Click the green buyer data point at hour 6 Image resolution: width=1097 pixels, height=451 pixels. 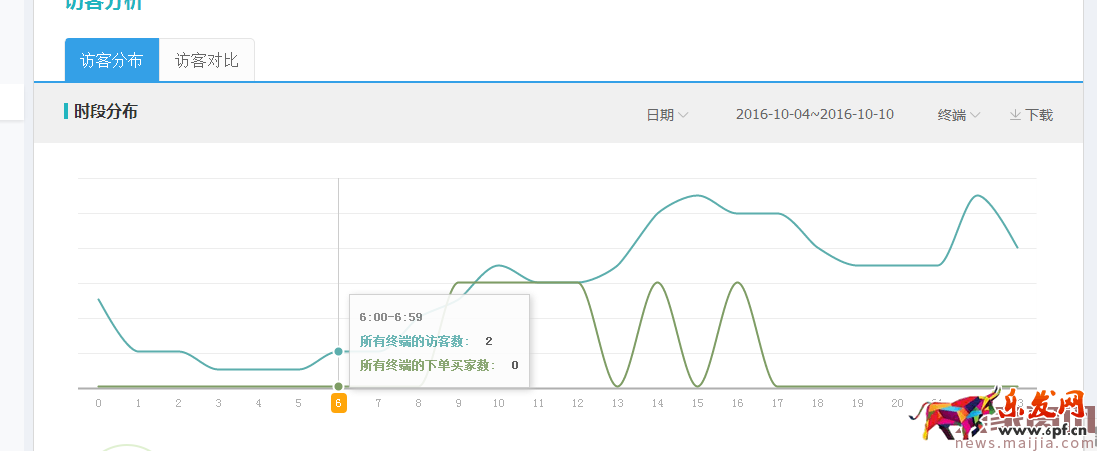338,386
